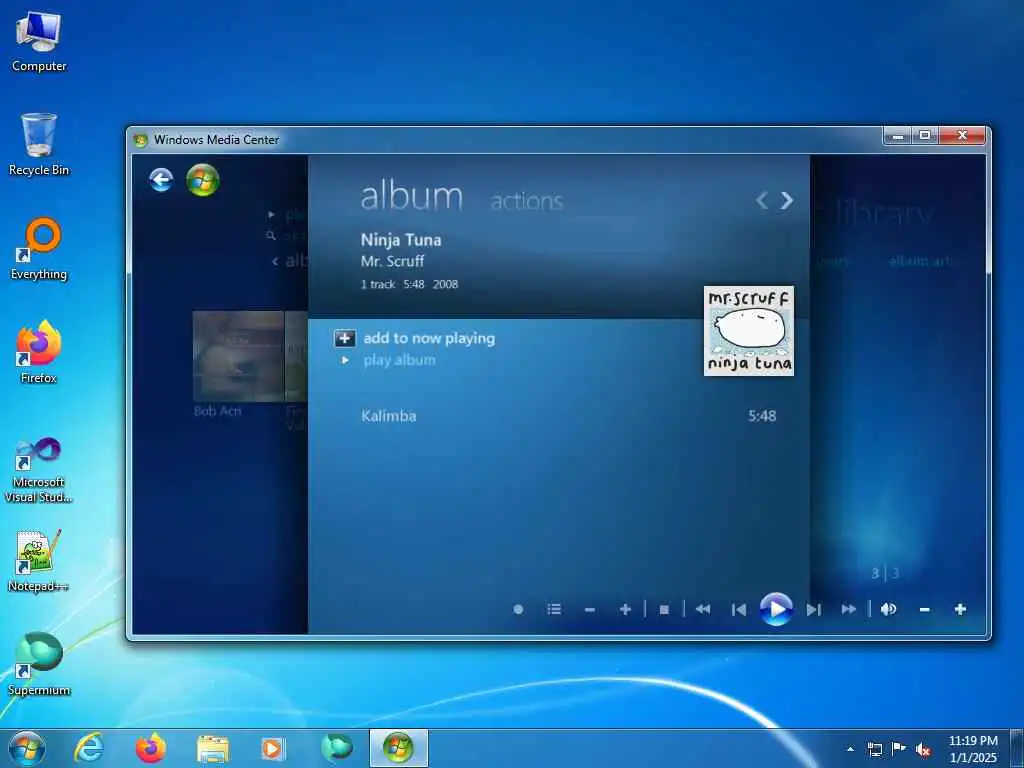Screen dimensions: 1024x768
Task: Click the 5:48 duration beside Kalimba
Action: tap(762, 416)
